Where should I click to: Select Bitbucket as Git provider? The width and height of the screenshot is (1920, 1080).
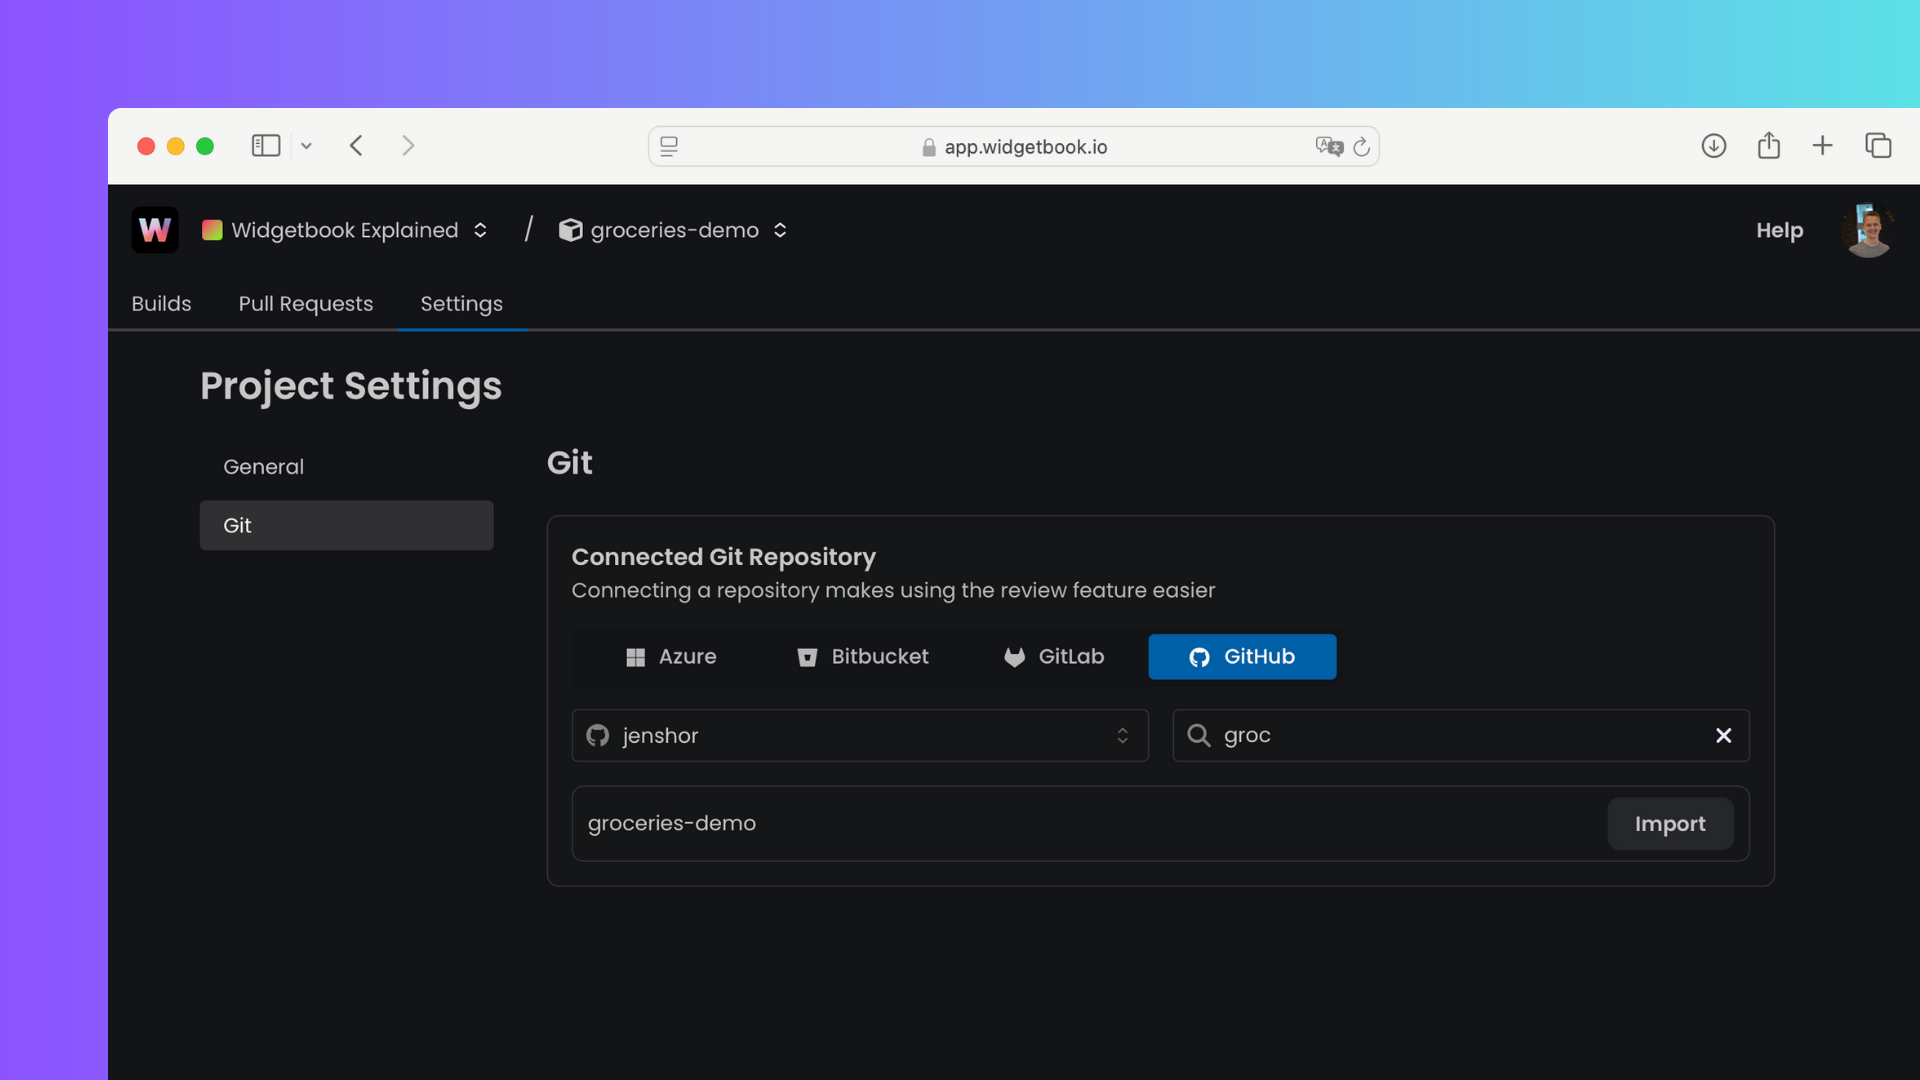(862, 657)
